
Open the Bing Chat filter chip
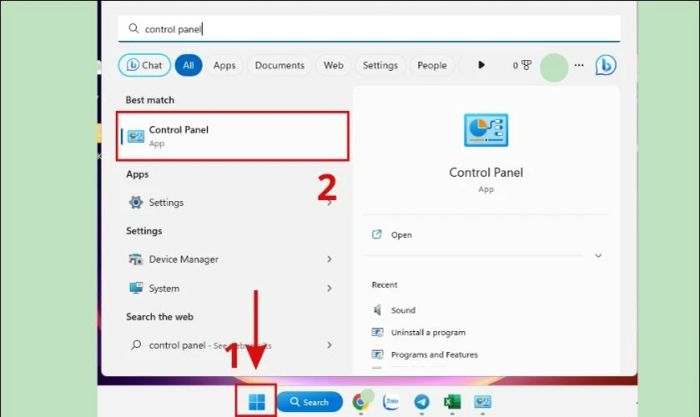coord(145,65)
